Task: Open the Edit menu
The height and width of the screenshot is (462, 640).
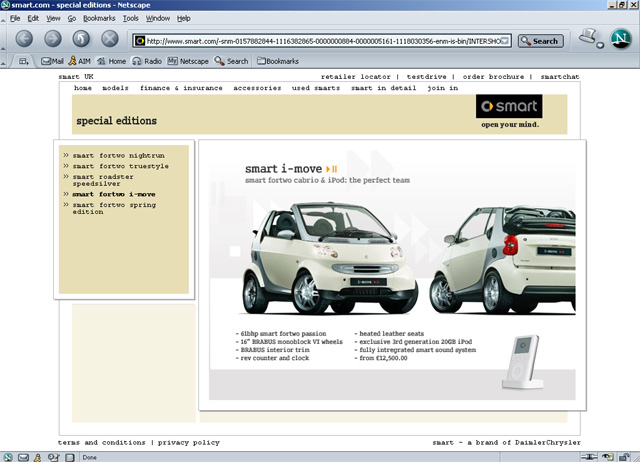Action: click(33, 18)
